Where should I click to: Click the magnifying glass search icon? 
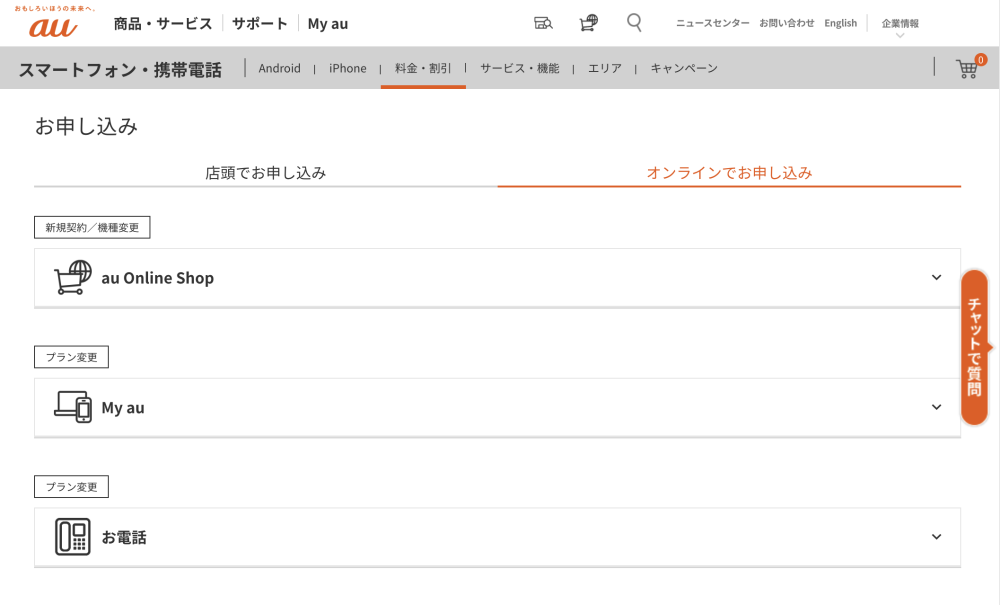(x=634, y=22)
